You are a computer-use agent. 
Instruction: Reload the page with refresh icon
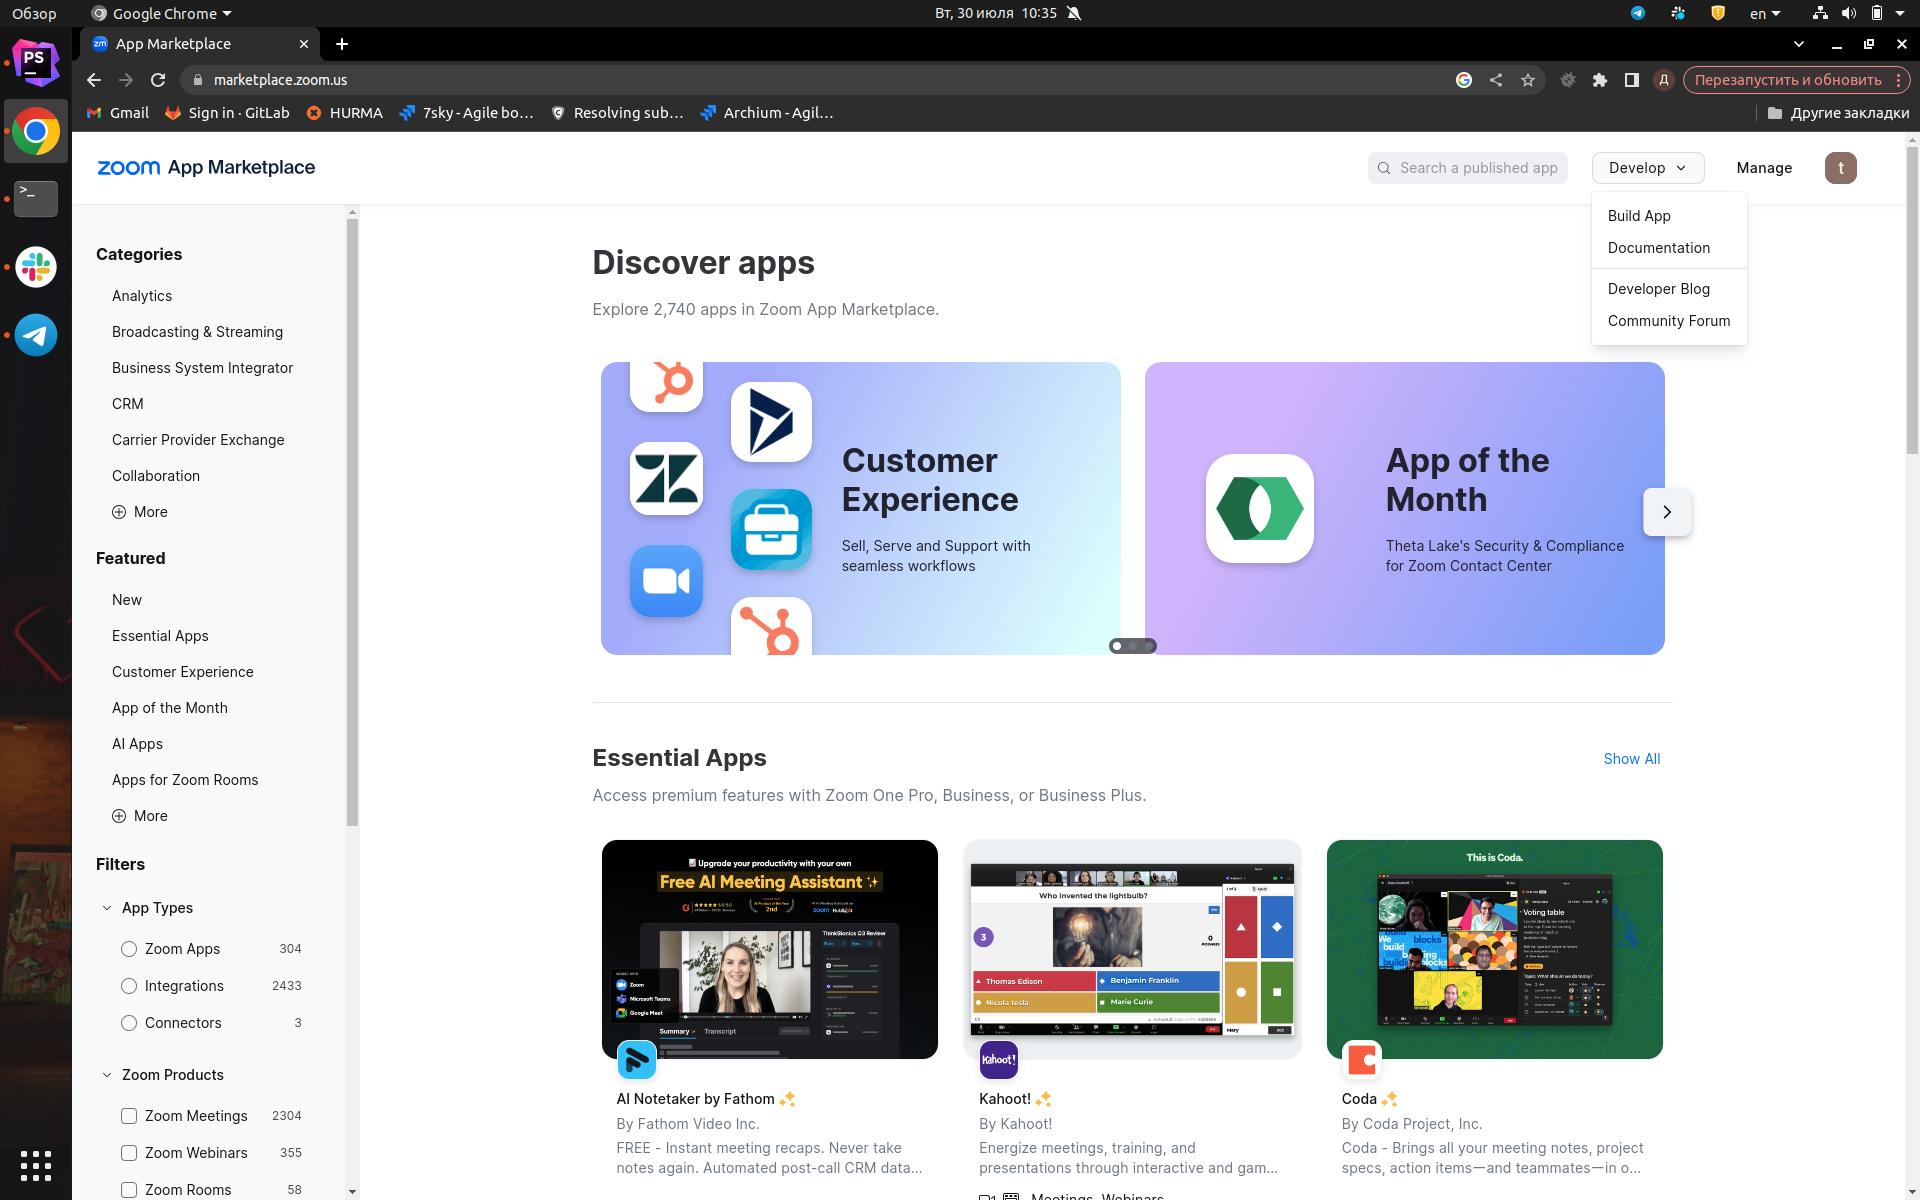(158, 80)
